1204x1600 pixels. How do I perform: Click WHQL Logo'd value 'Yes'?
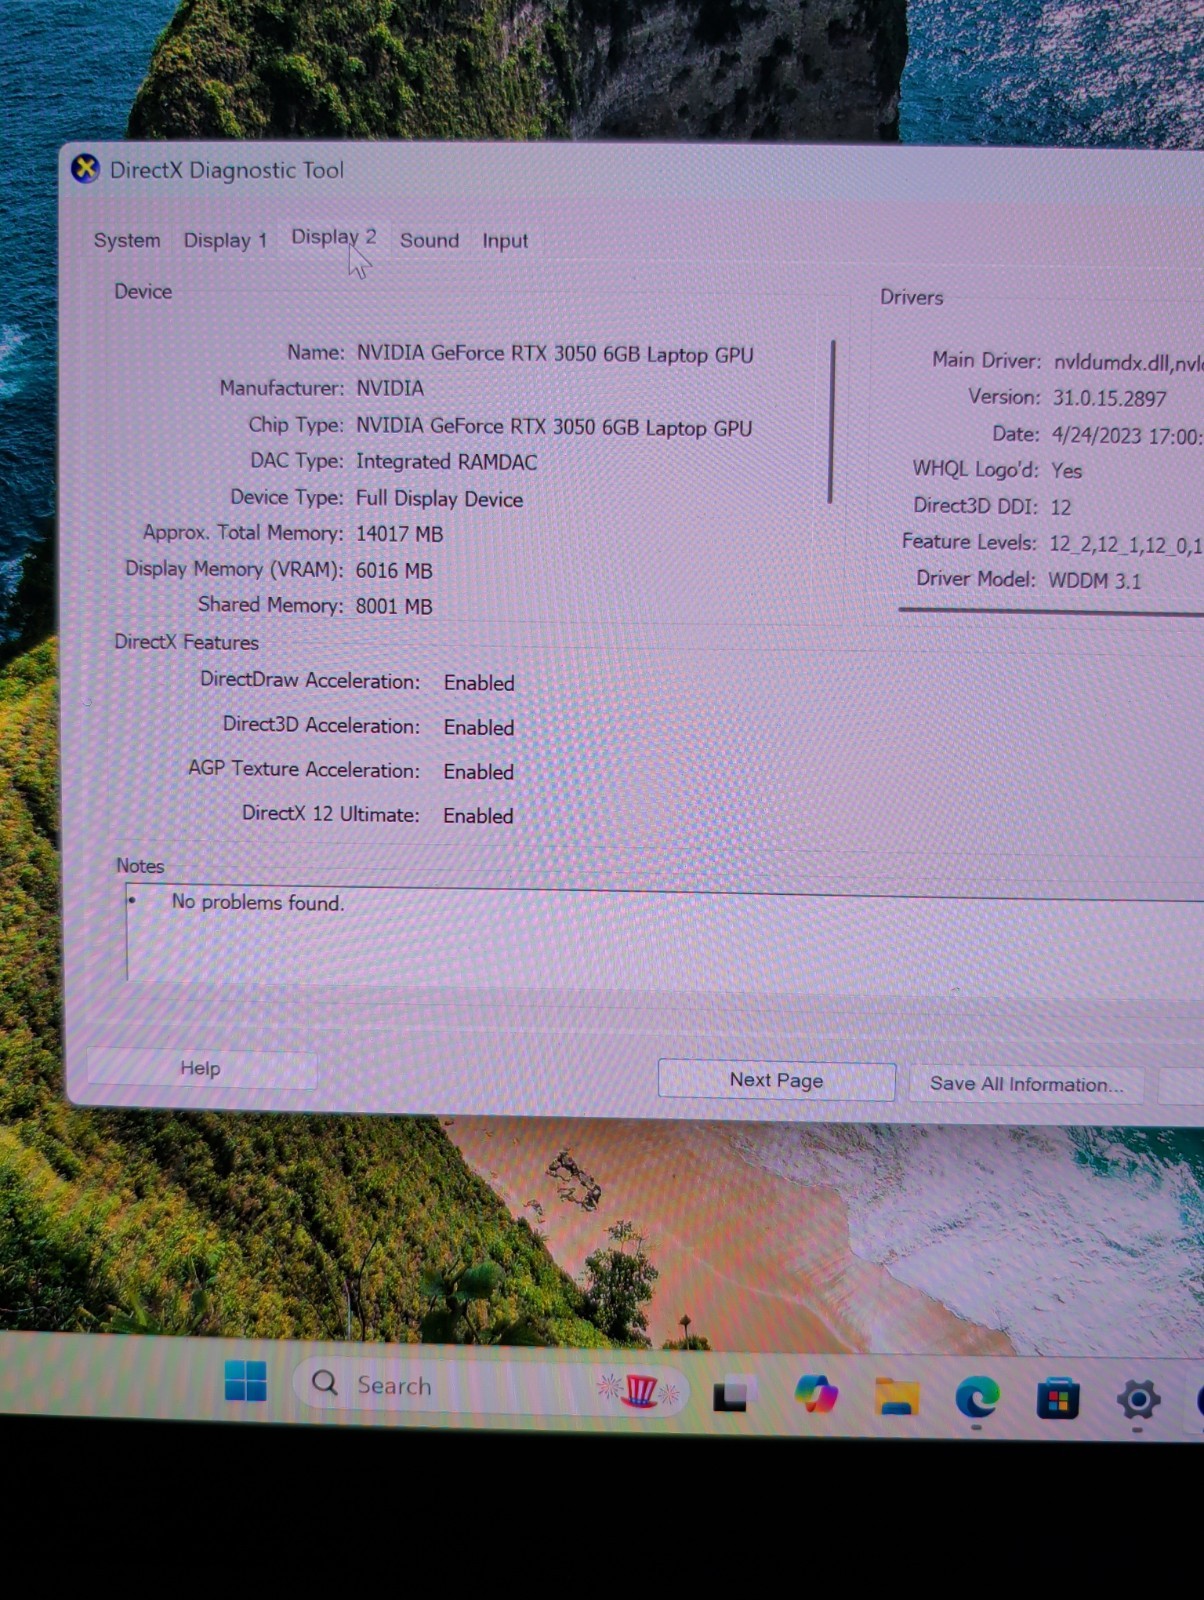click(x=1066, y=470)
